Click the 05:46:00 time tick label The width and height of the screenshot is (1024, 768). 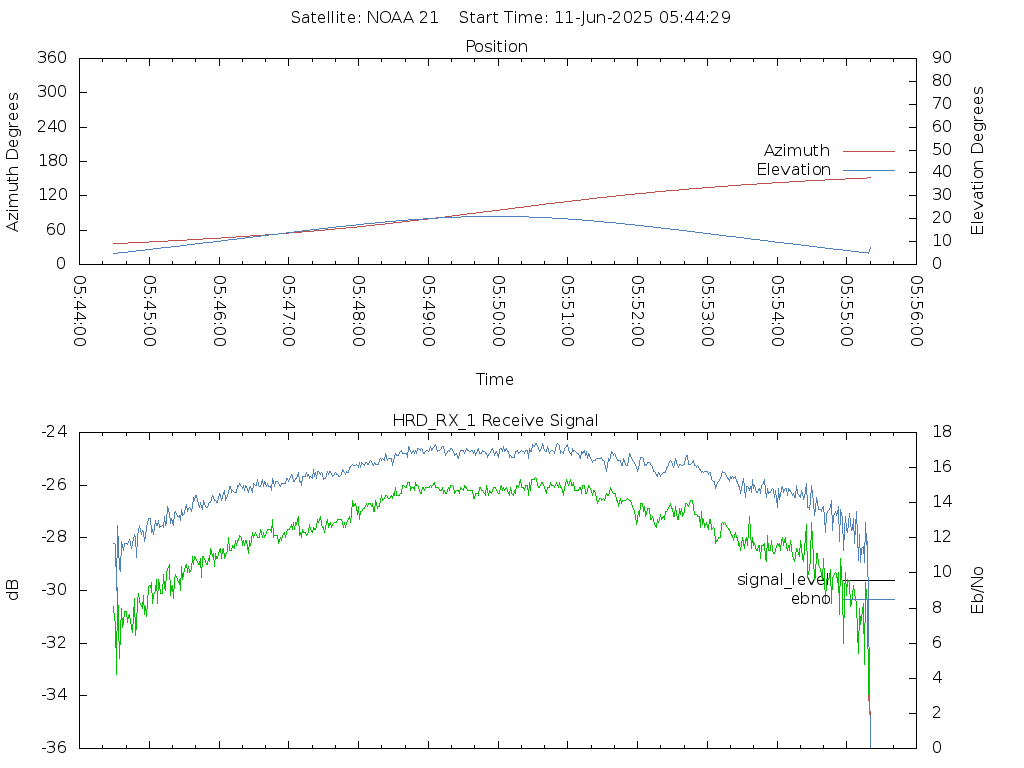[x=219, y=311]
